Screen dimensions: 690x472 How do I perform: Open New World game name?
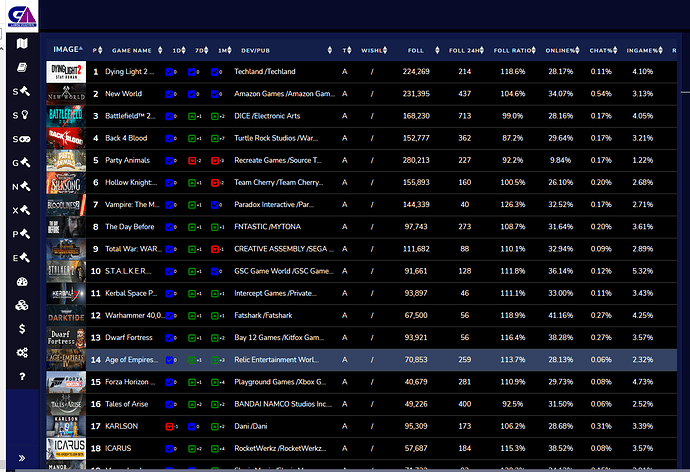point(123,94)
